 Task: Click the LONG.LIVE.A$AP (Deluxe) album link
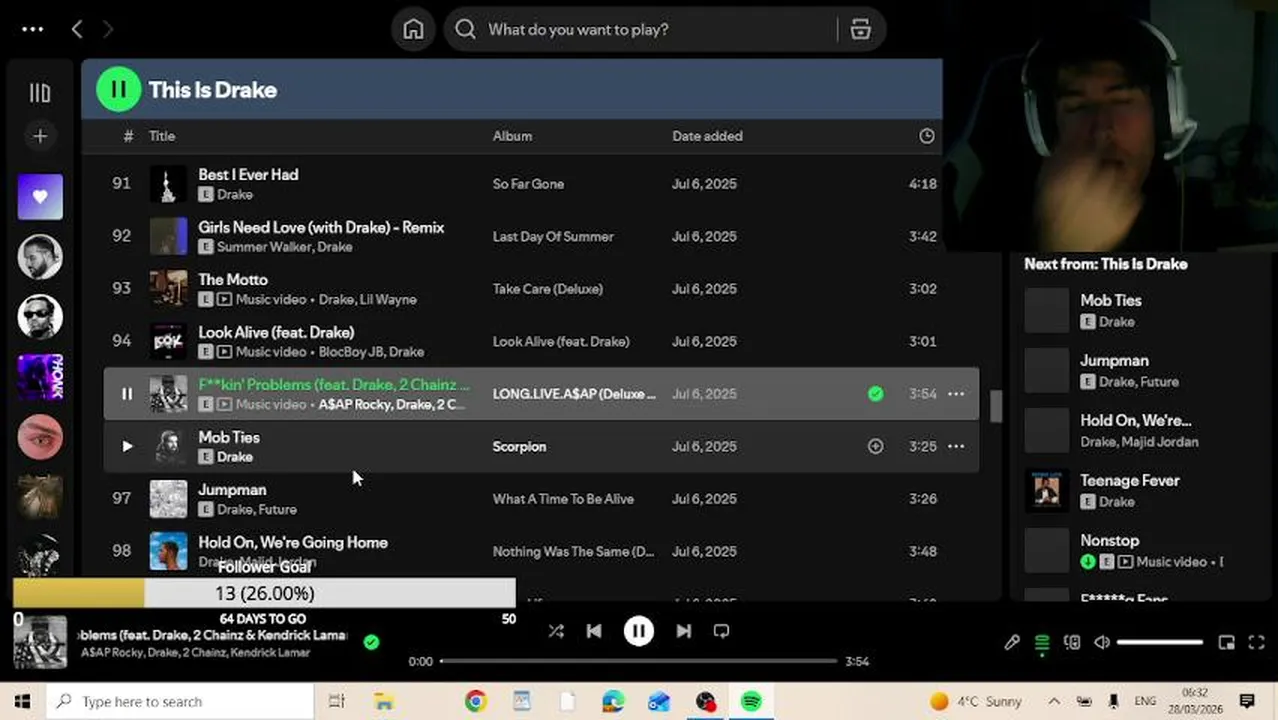[x=574, y=394]
